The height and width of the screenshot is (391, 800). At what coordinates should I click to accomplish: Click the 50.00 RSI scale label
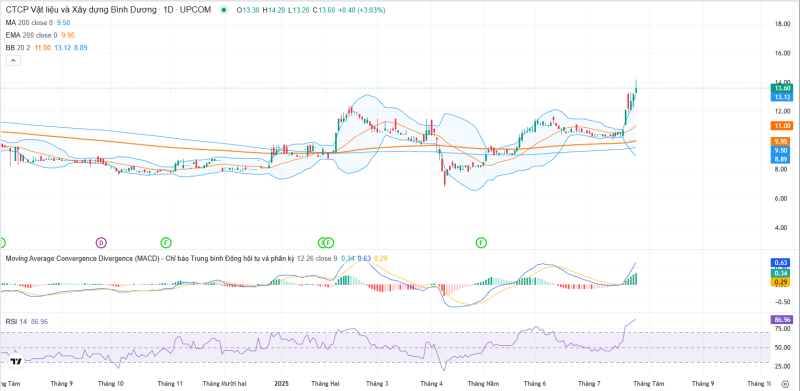click(782, 348)
